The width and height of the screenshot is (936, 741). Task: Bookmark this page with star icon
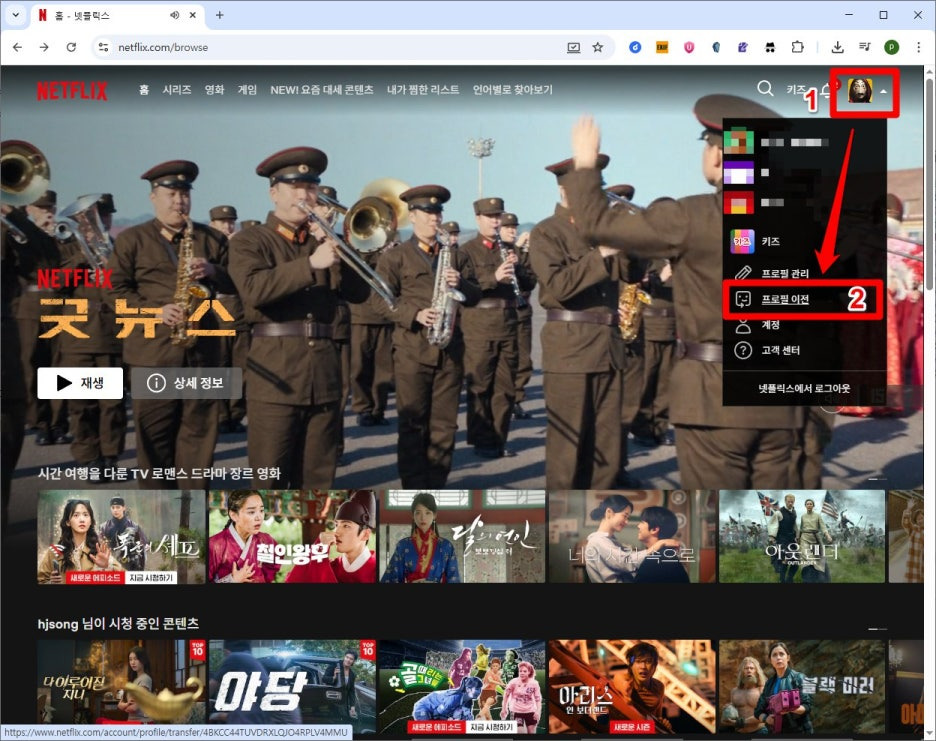click(598, 47)
